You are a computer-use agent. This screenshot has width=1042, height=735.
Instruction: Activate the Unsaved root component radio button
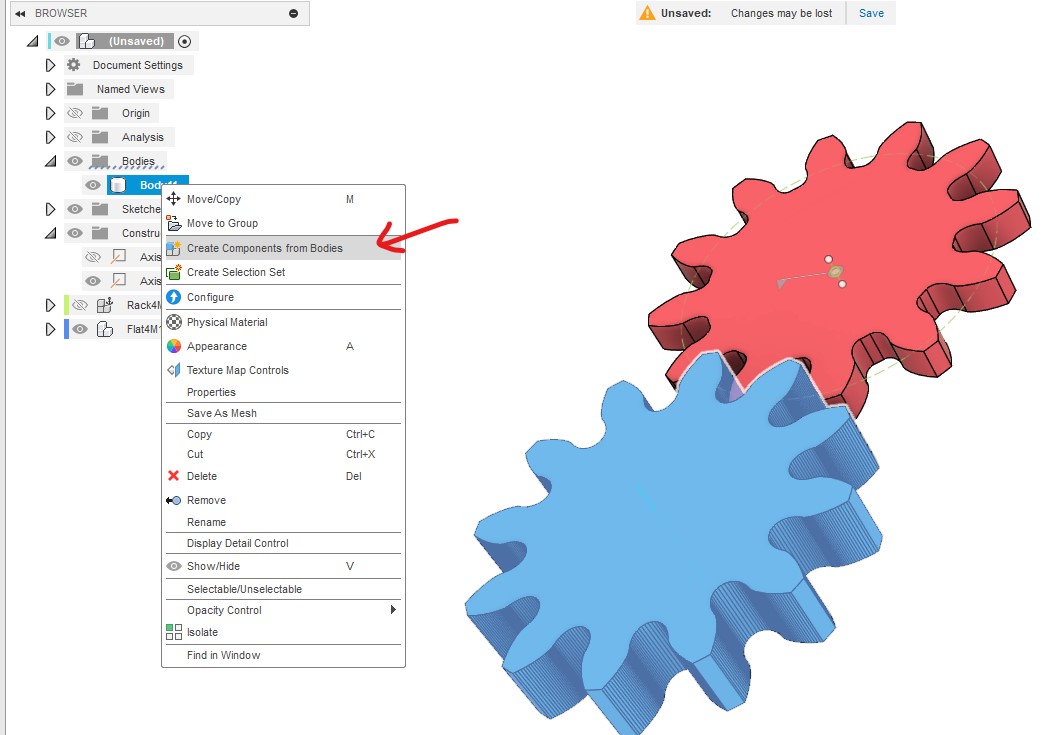184,41
